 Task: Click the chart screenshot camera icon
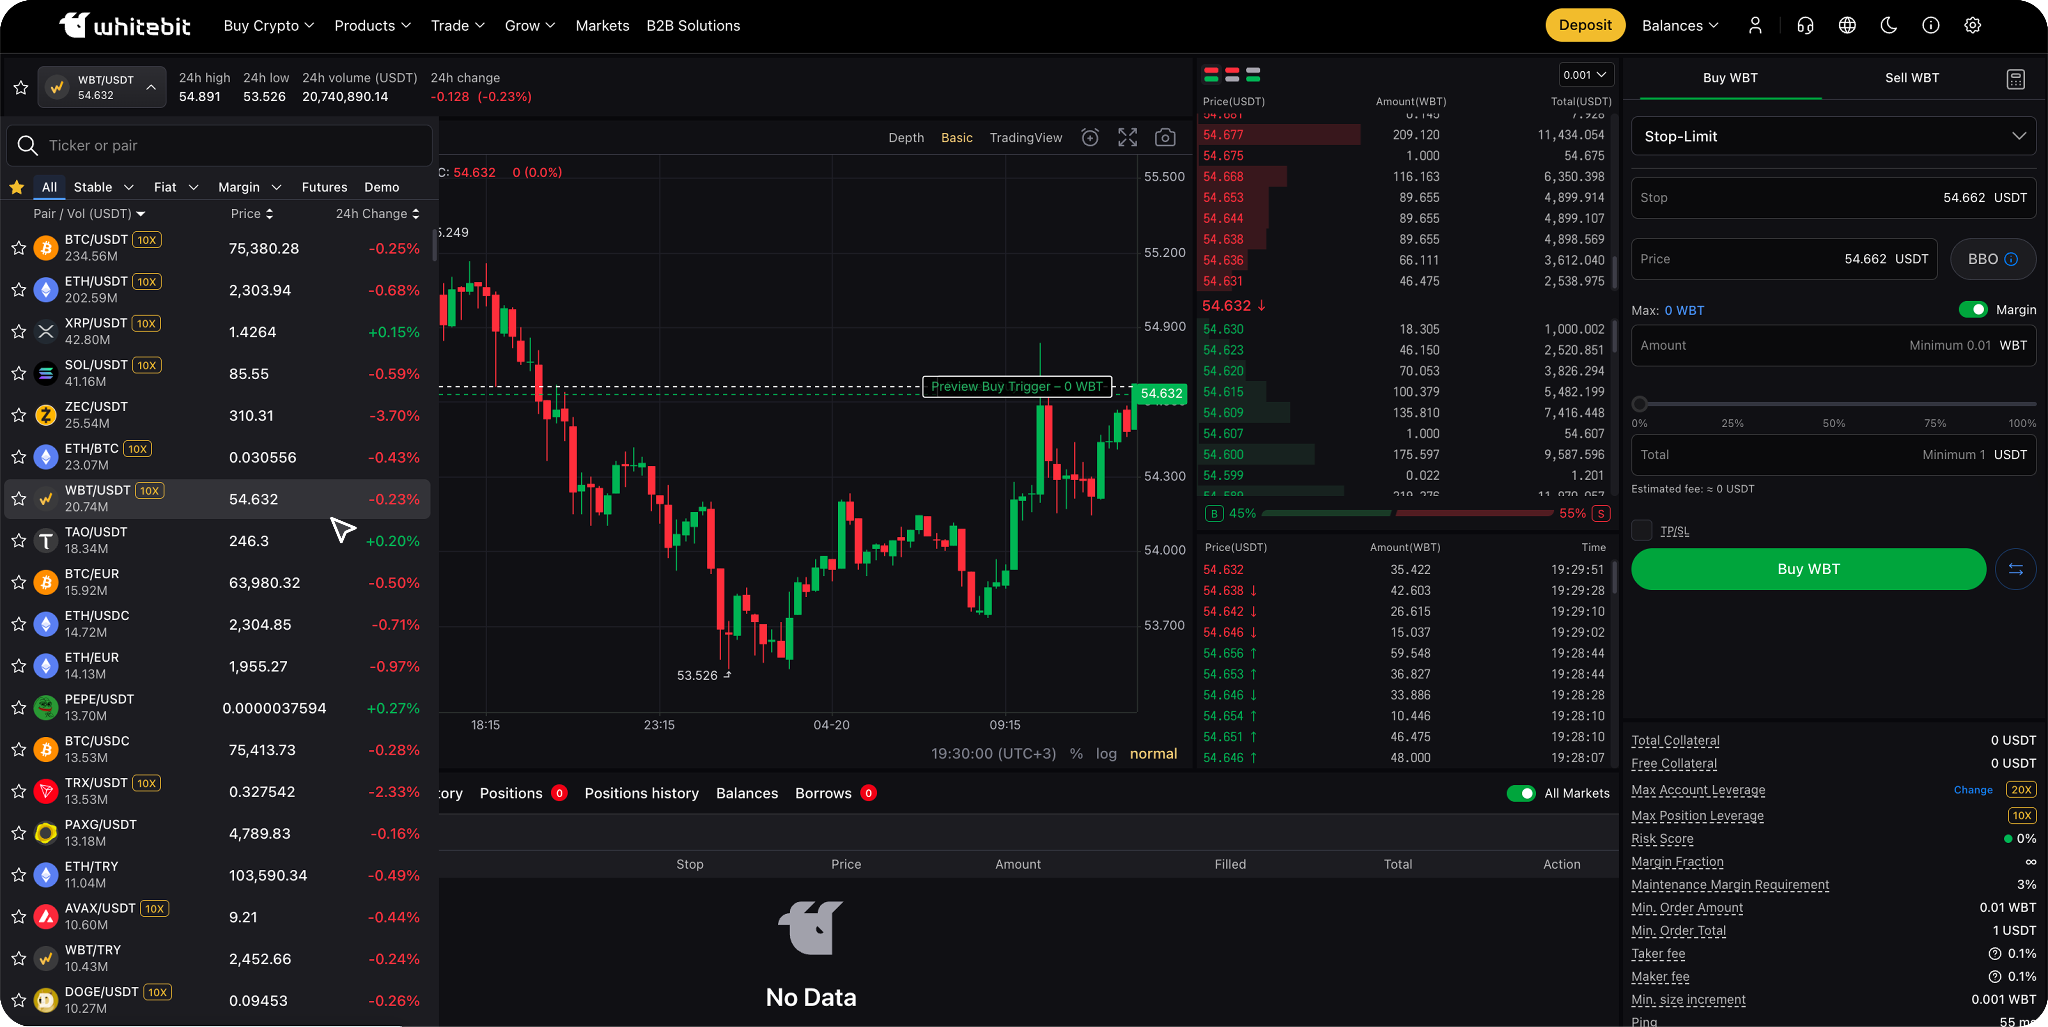click(x=1165, y=138)
